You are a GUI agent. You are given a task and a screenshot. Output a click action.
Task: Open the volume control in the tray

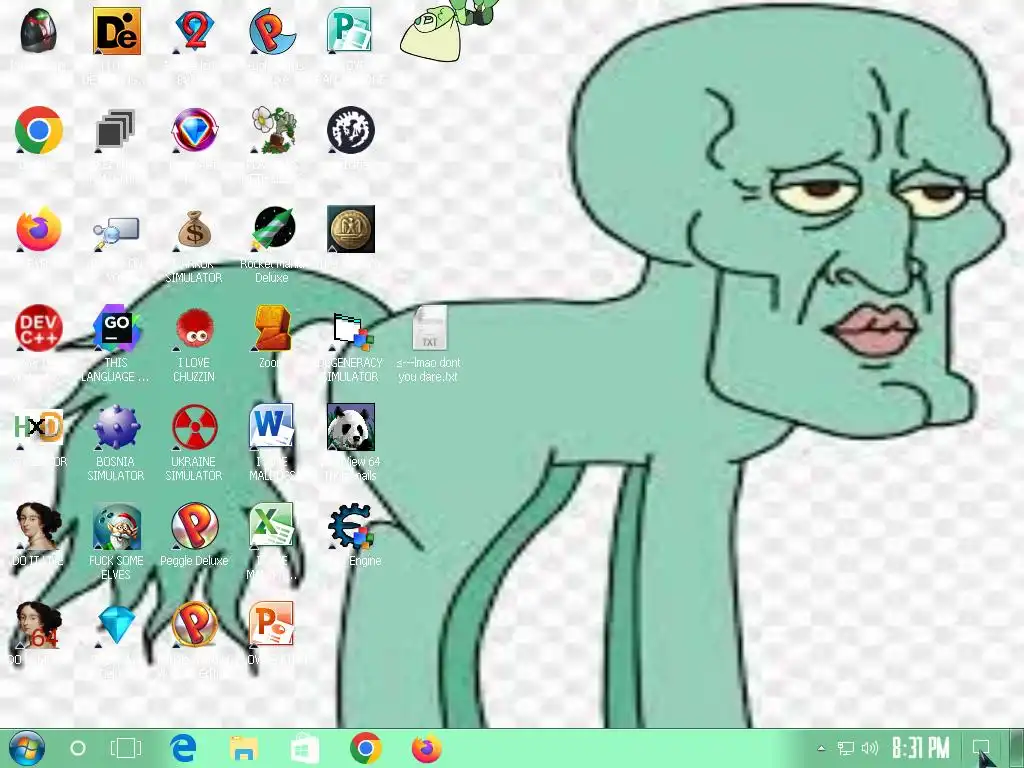pos(870,748)
